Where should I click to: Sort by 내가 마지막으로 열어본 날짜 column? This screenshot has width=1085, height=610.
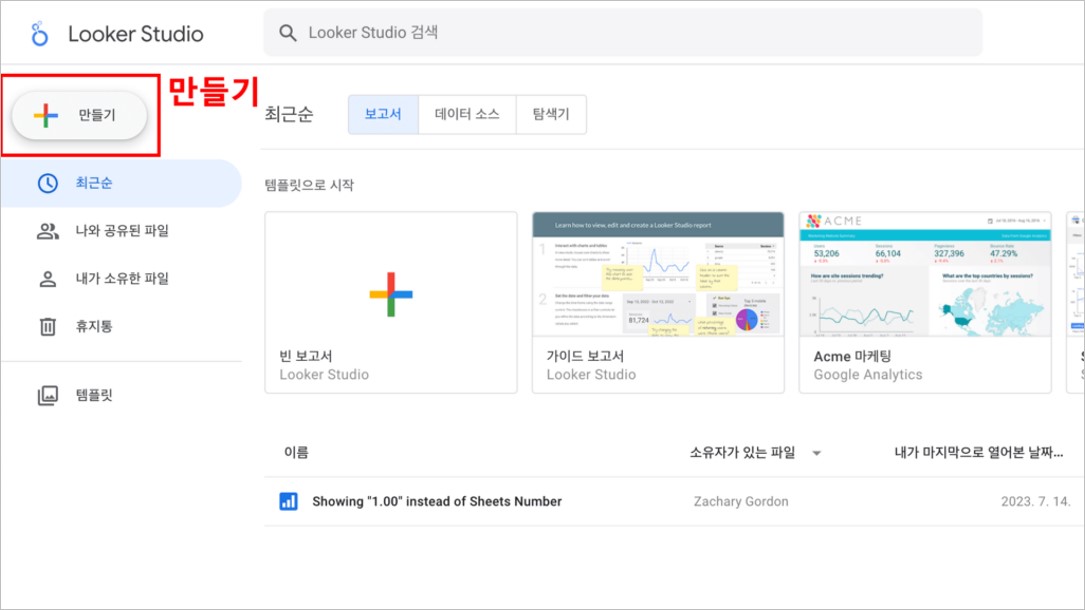pos(978,452)
